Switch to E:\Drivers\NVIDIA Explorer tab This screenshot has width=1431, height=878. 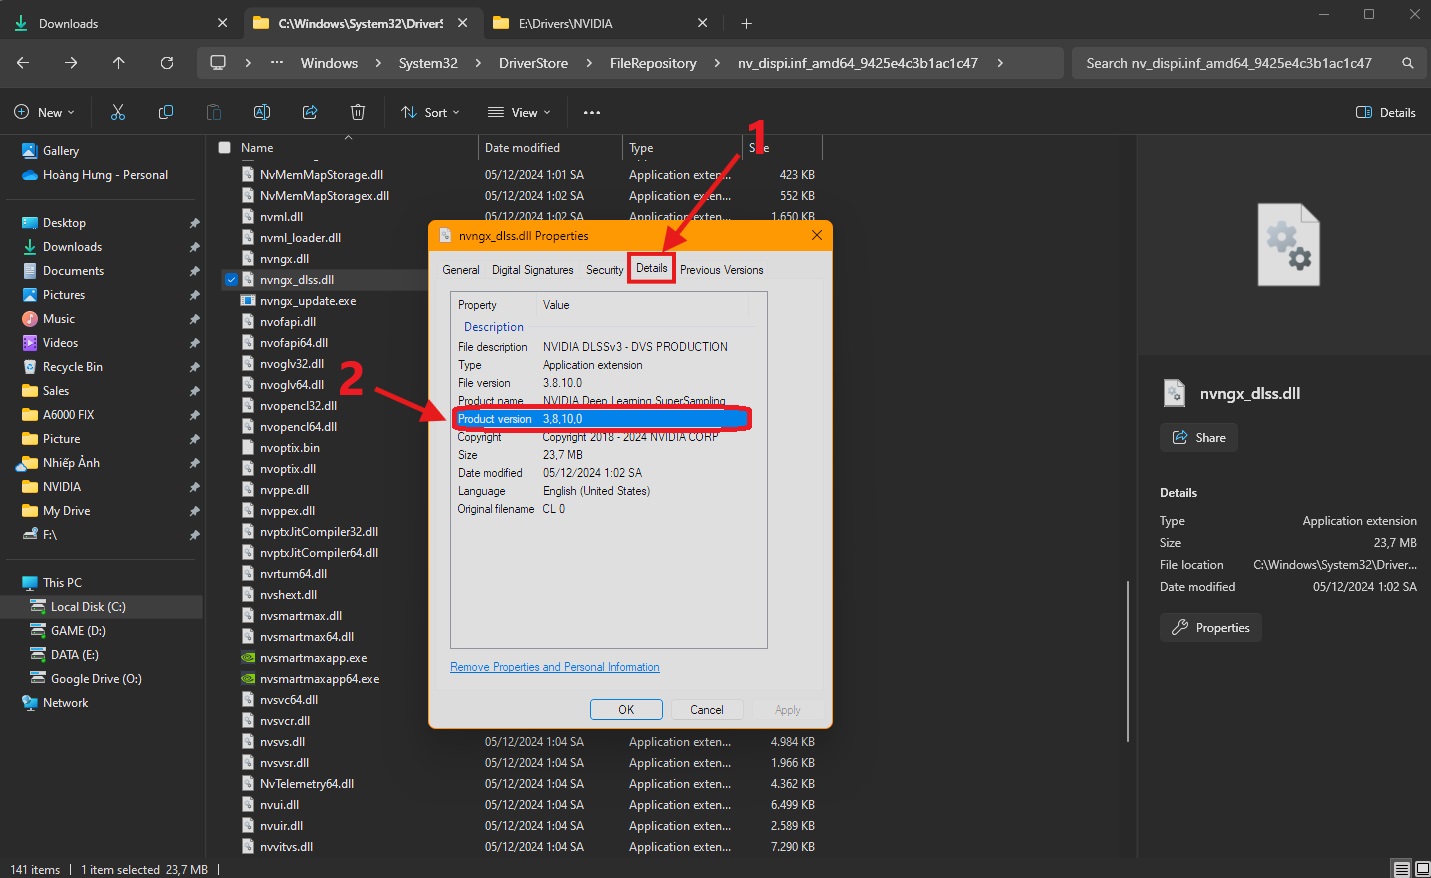pos(566,23)
